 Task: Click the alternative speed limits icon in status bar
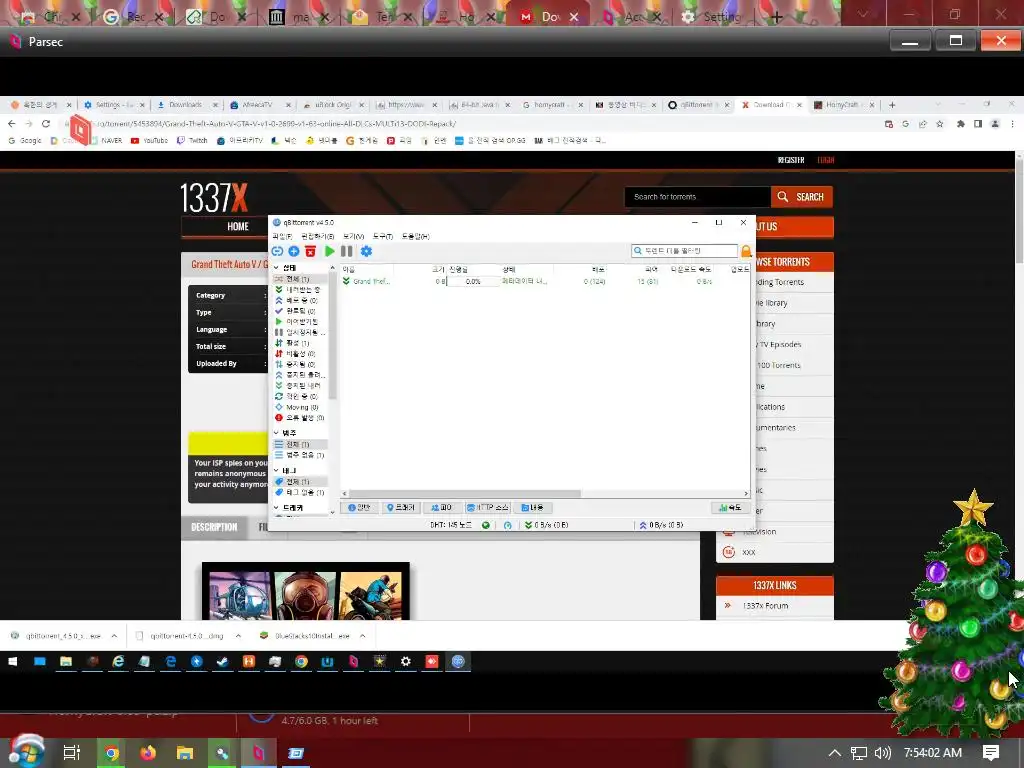click(x=507, y=525)
